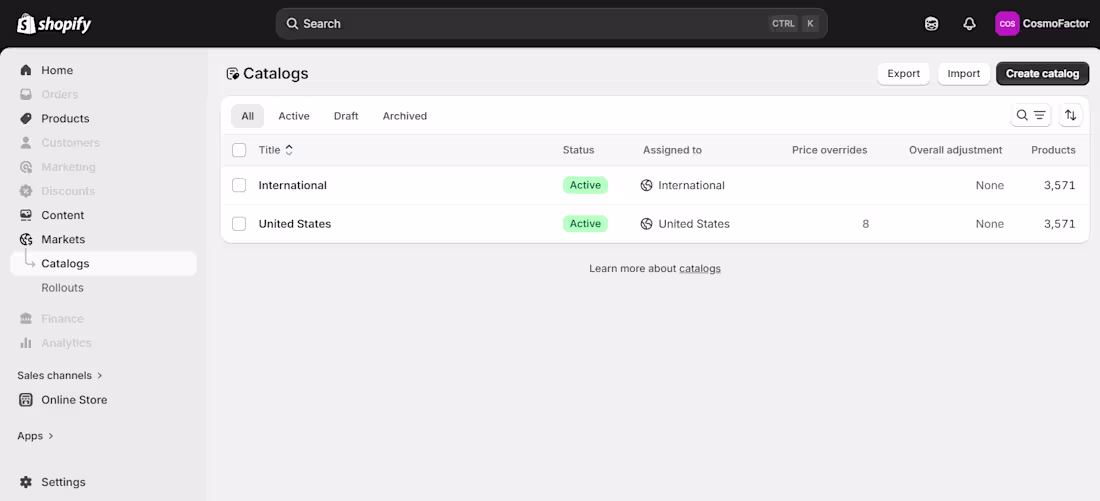The width and height of the screenshot is (1100, 501).
Task: Expand the Apps section
Action: coord(36,436)
